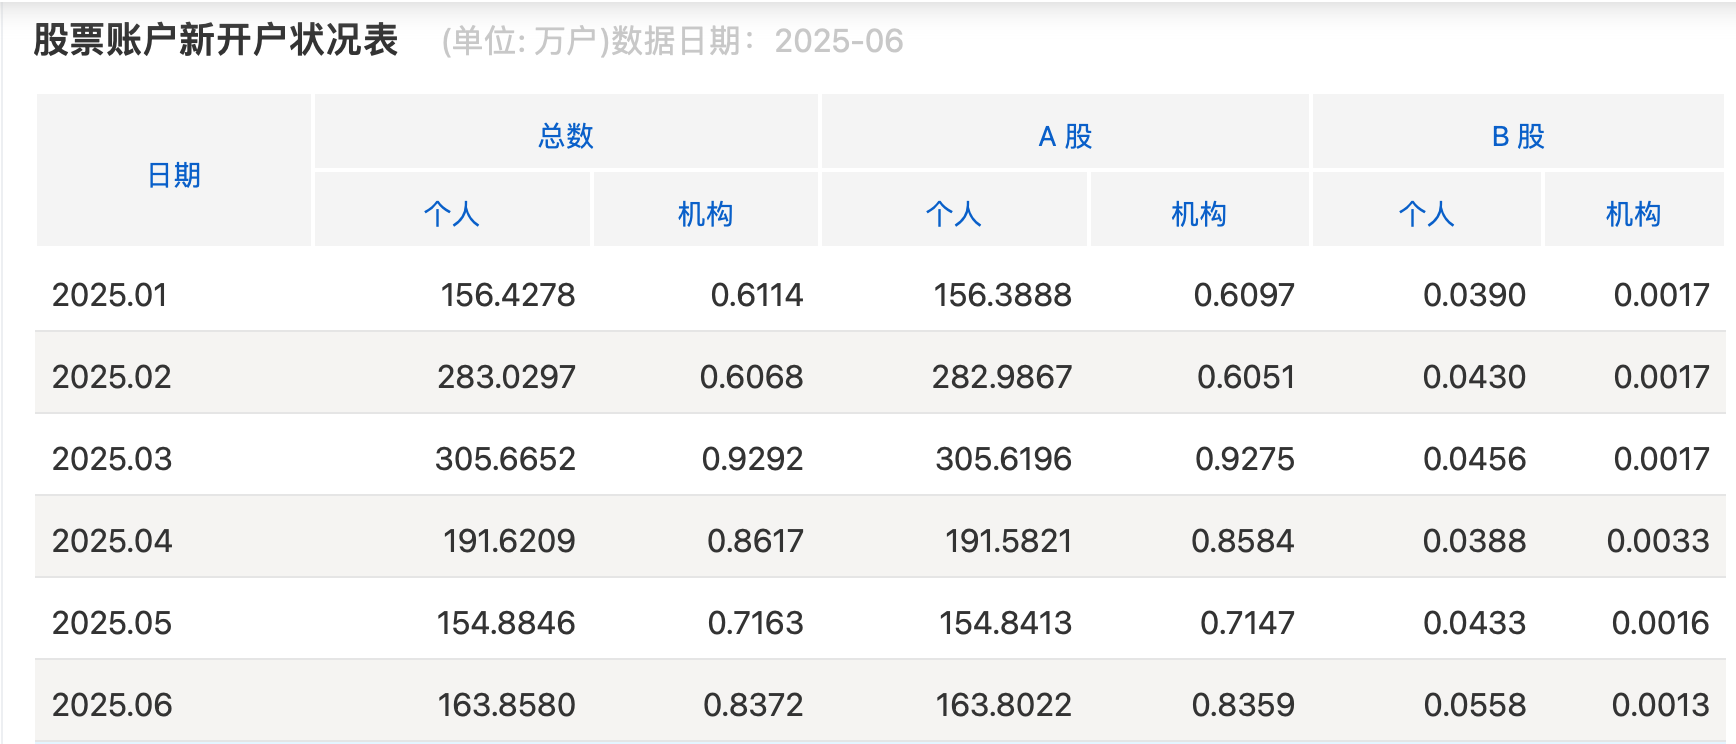Select date cell 2025.01
This screenshot has width=1736, height=744.
tap(110, 295)
